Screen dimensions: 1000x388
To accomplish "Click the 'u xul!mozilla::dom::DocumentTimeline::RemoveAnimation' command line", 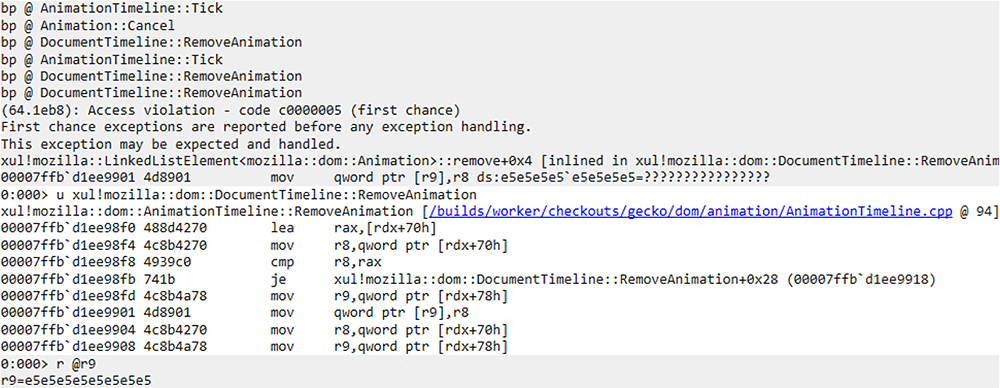I will [239, 194].
